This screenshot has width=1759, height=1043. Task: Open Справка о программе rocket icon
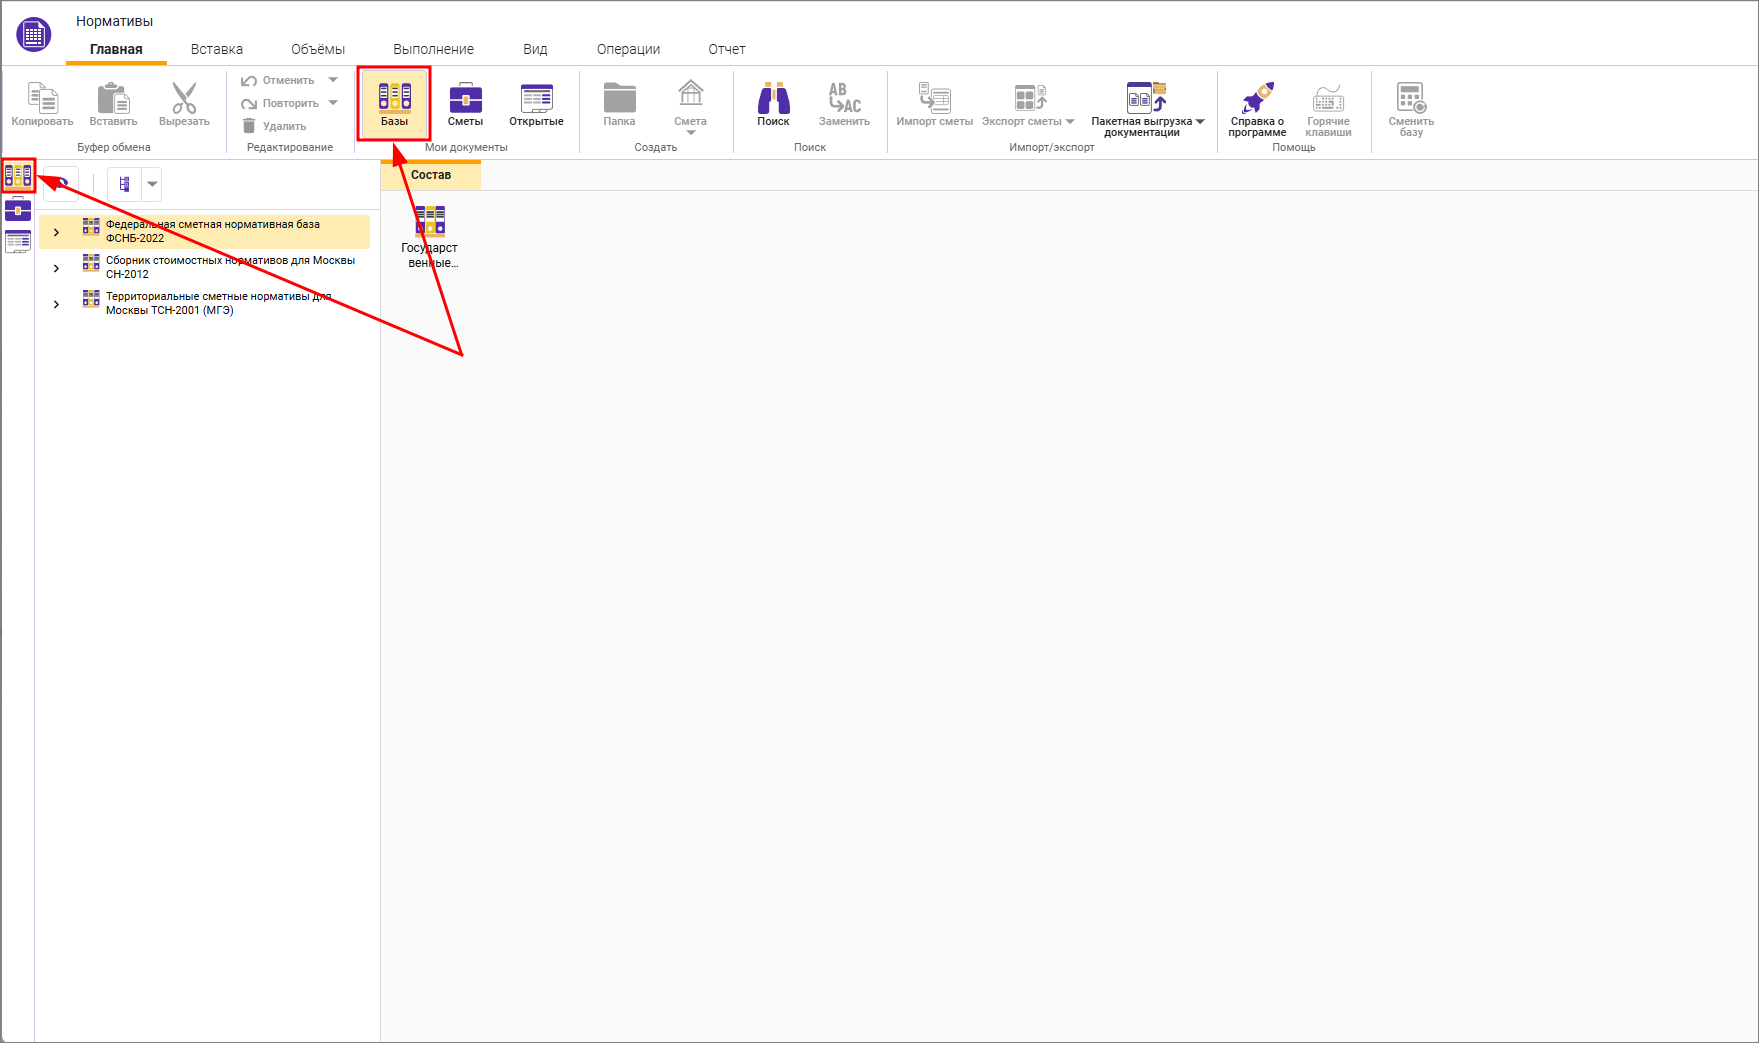click(1257, 107)
